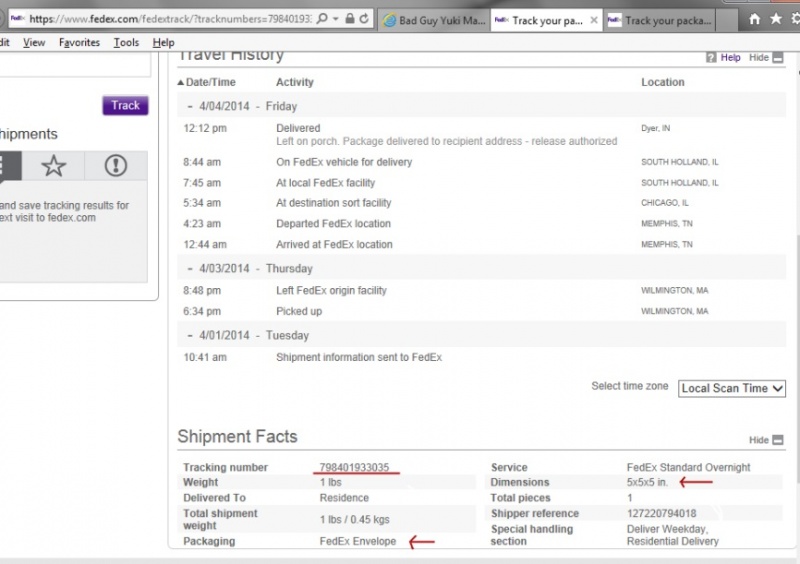Click the search magnifier in address bar
The image size is (800, 564).
coord(322,19)
